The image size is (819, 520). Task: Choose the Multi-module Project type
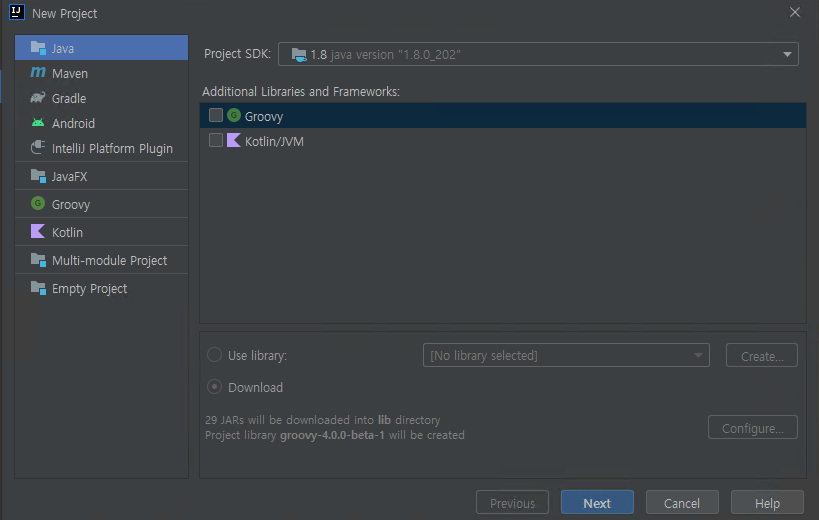click(x=101, y=260)
